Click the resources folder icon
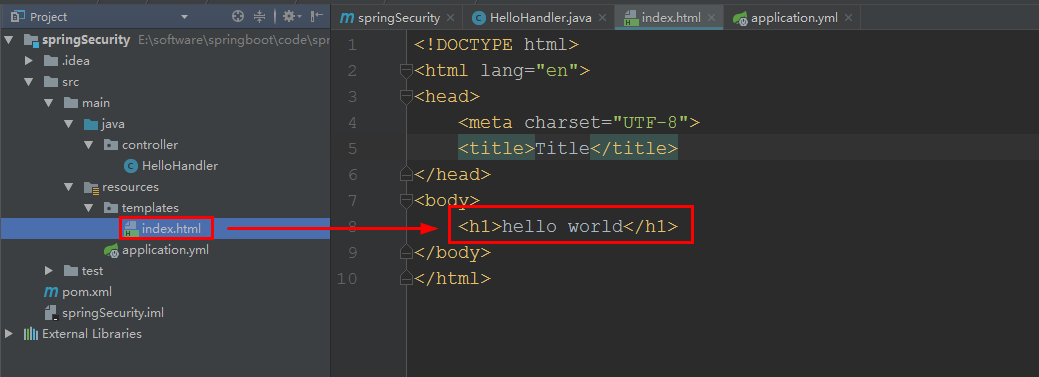 click(x=91, y=188)
